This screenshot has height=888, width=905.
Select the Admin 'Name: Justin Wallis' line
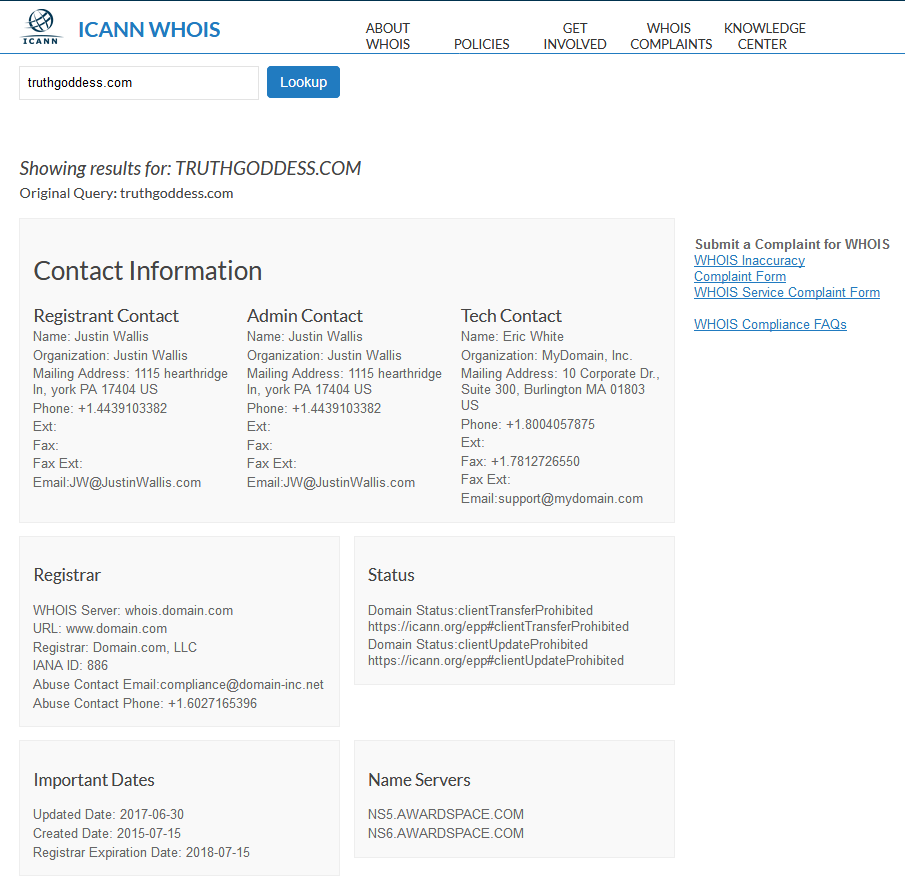pyautogui.click(x=305, y=336)
